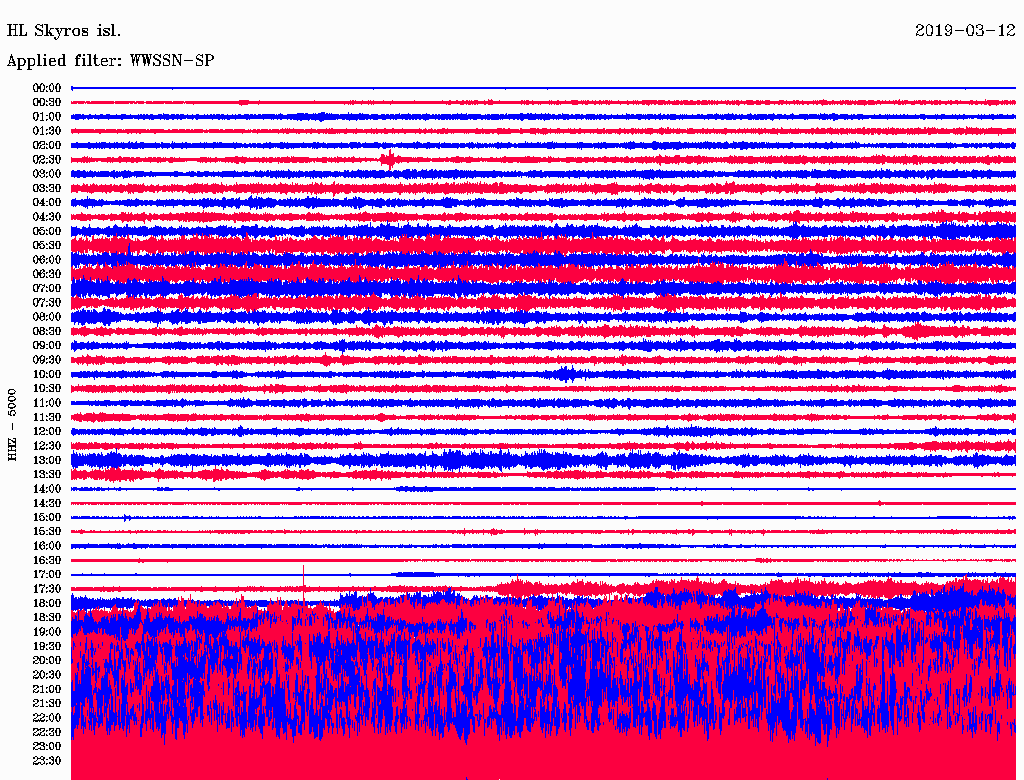Click the '07:00' time label
1024x780 pixels.
click(47, 288)
